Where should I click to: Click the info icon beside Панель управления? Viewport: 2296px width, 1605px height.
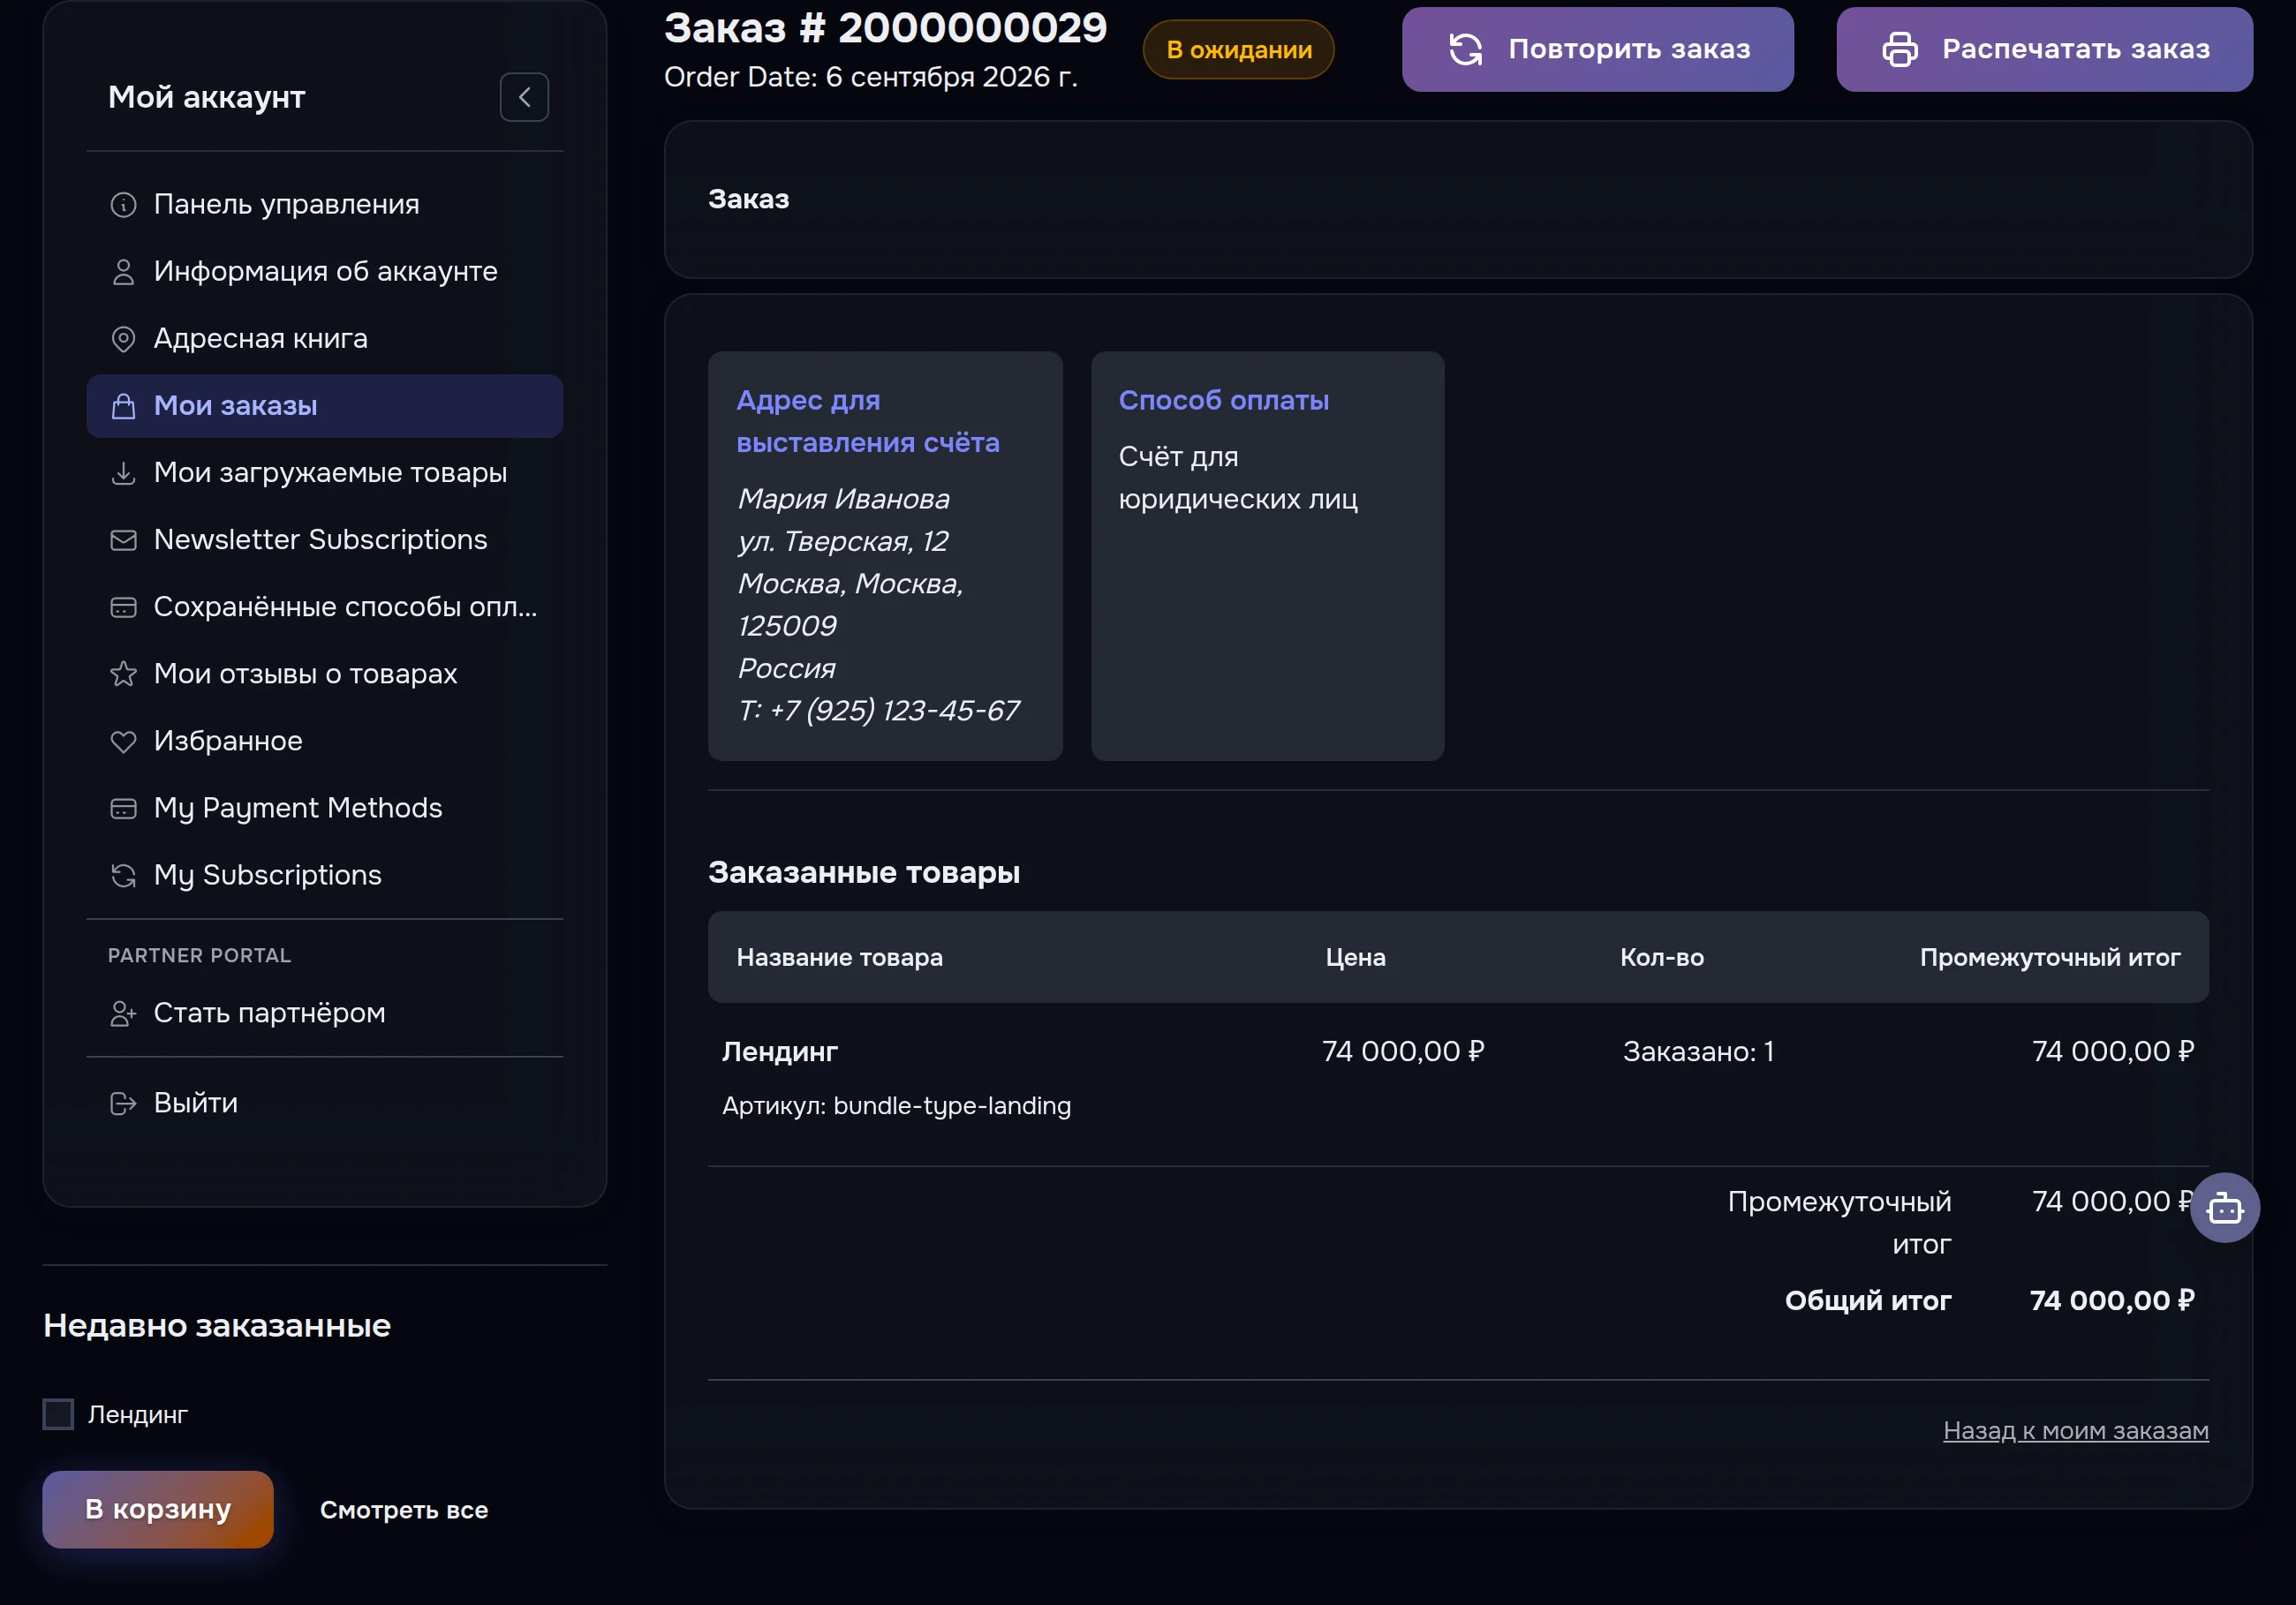click(x=123, y=205)
